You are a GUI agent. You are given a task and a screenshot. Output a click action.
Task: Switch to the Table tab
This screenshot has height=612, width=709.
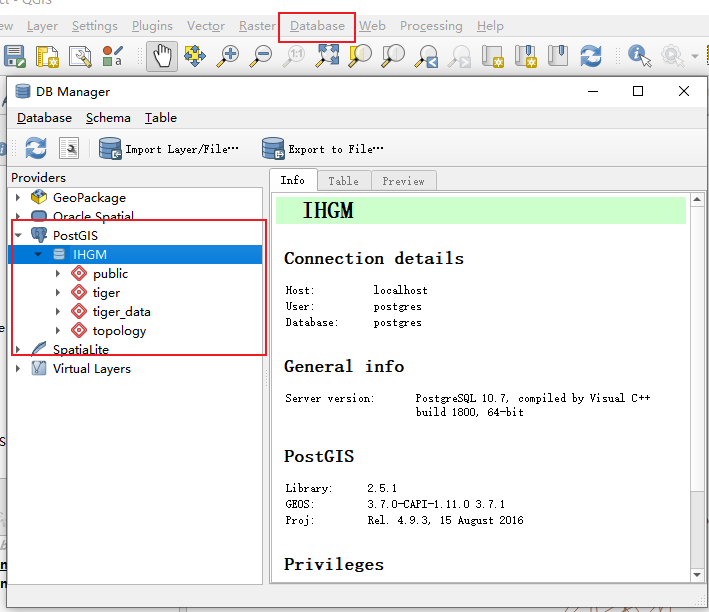pos(344,181)
